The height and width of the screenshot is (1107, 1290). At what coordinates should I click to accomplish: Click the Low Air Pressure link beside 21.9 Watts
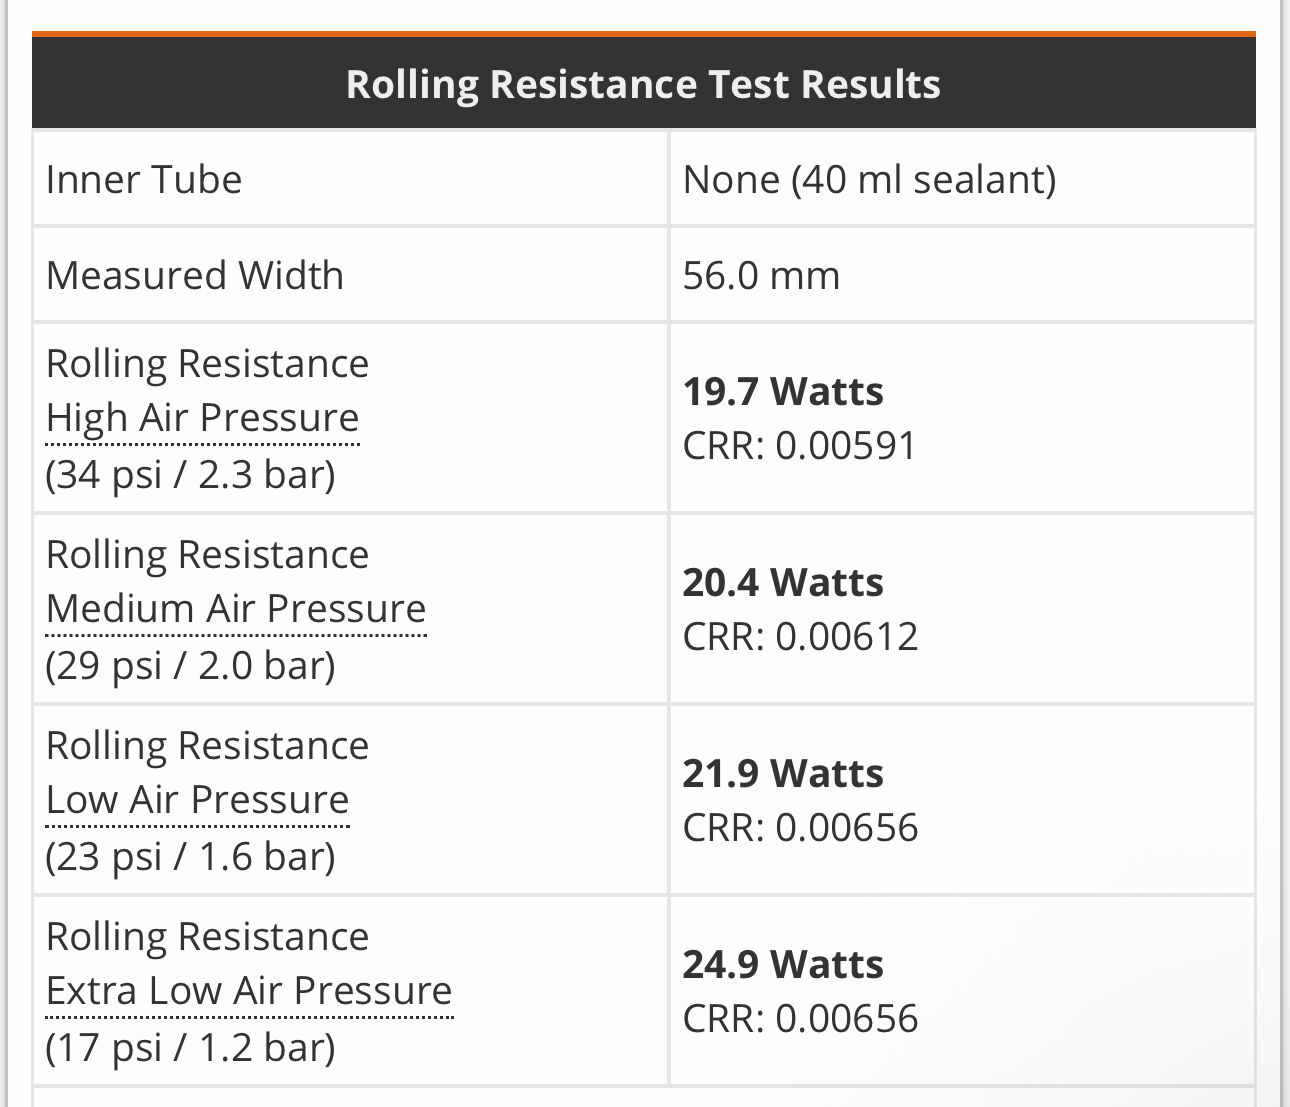(x=197, y=800)
